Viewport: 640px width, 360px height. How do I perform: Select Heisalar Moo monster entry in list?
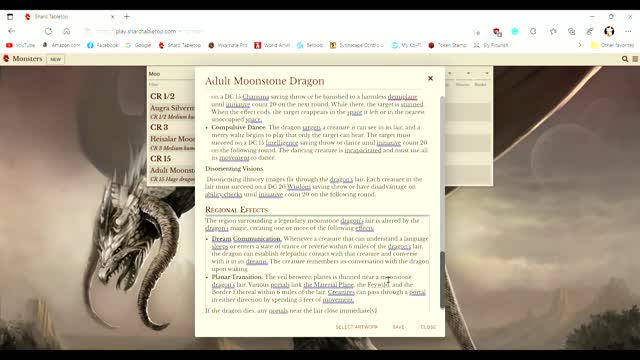[x=171, y=143]
